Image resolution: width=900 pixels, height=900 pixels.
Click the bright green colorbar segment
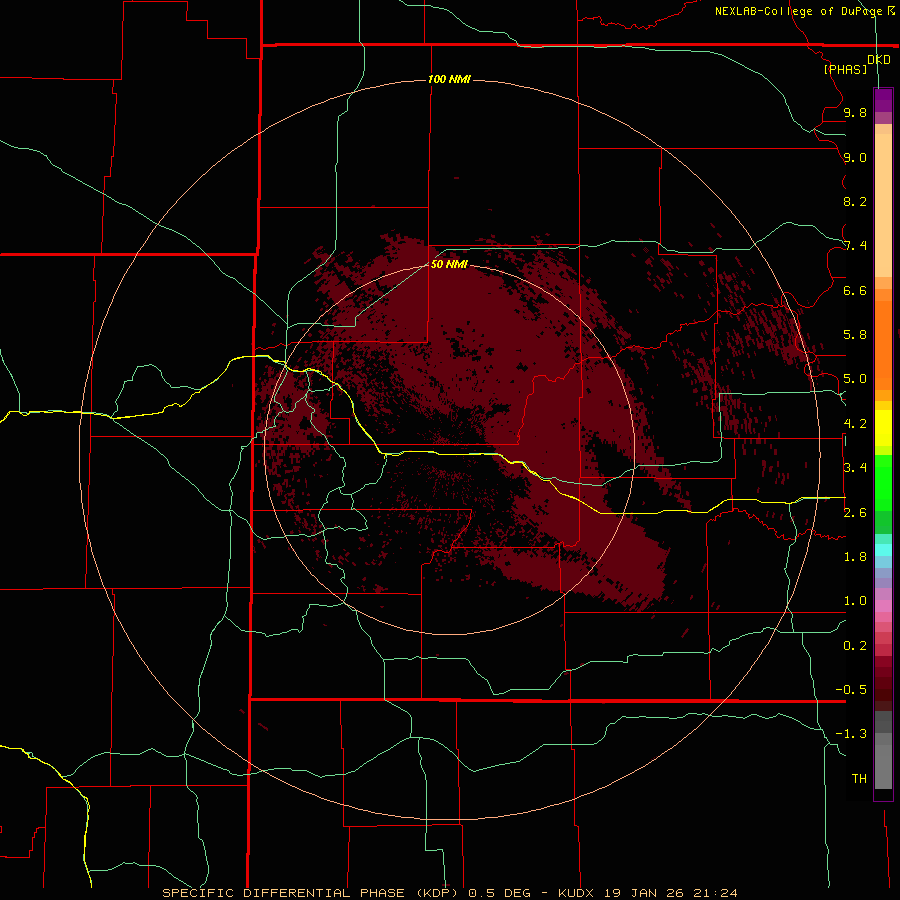[x=883, y=483]
